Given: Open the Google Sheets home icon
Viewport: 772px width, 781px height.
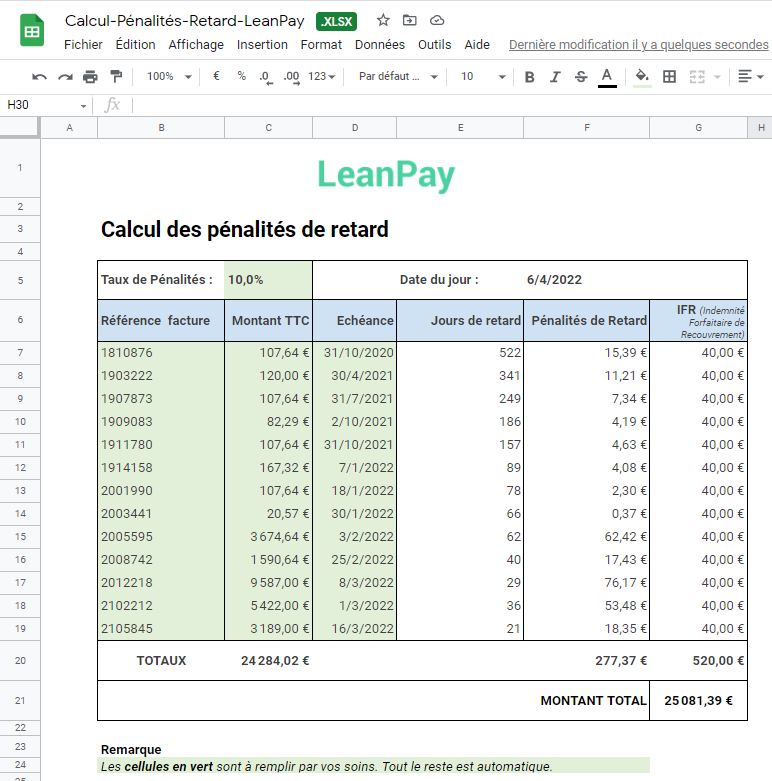Looking at the screenshot, I should tap(32, 31).
